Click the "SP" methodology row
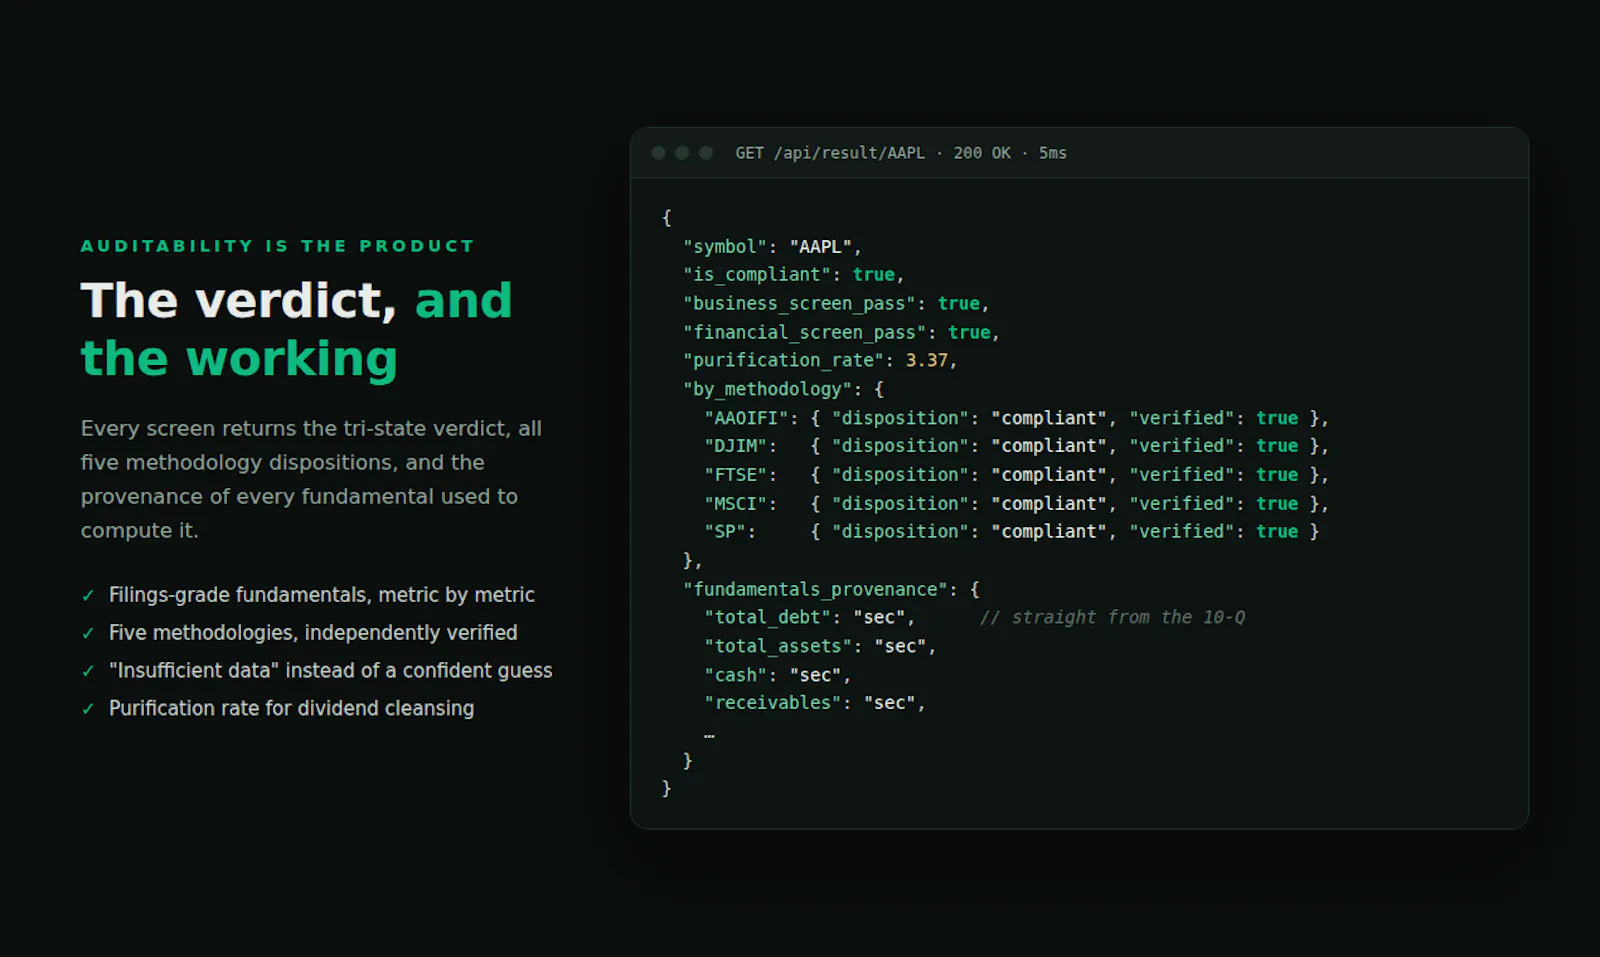This screenshot has width=1600, height=957. [1012, 532]
